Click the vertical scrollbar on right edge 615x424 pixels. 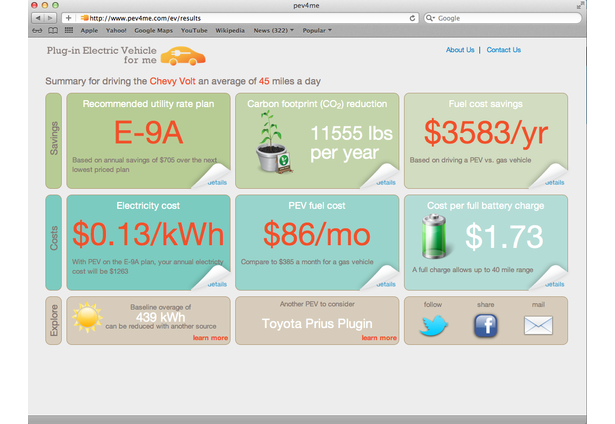586,86
